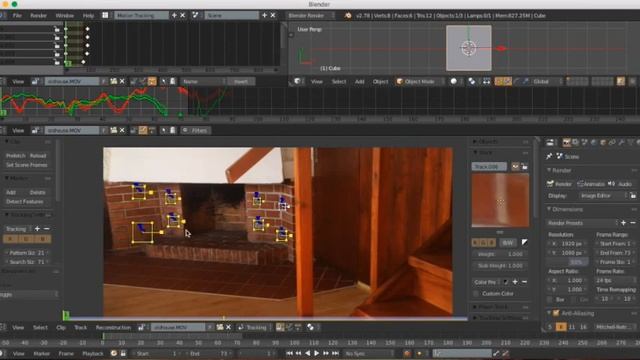Image resolution: width=640 pixels, height=360 pixels.
Task: Click the Render image button
Action: (560, 184)
